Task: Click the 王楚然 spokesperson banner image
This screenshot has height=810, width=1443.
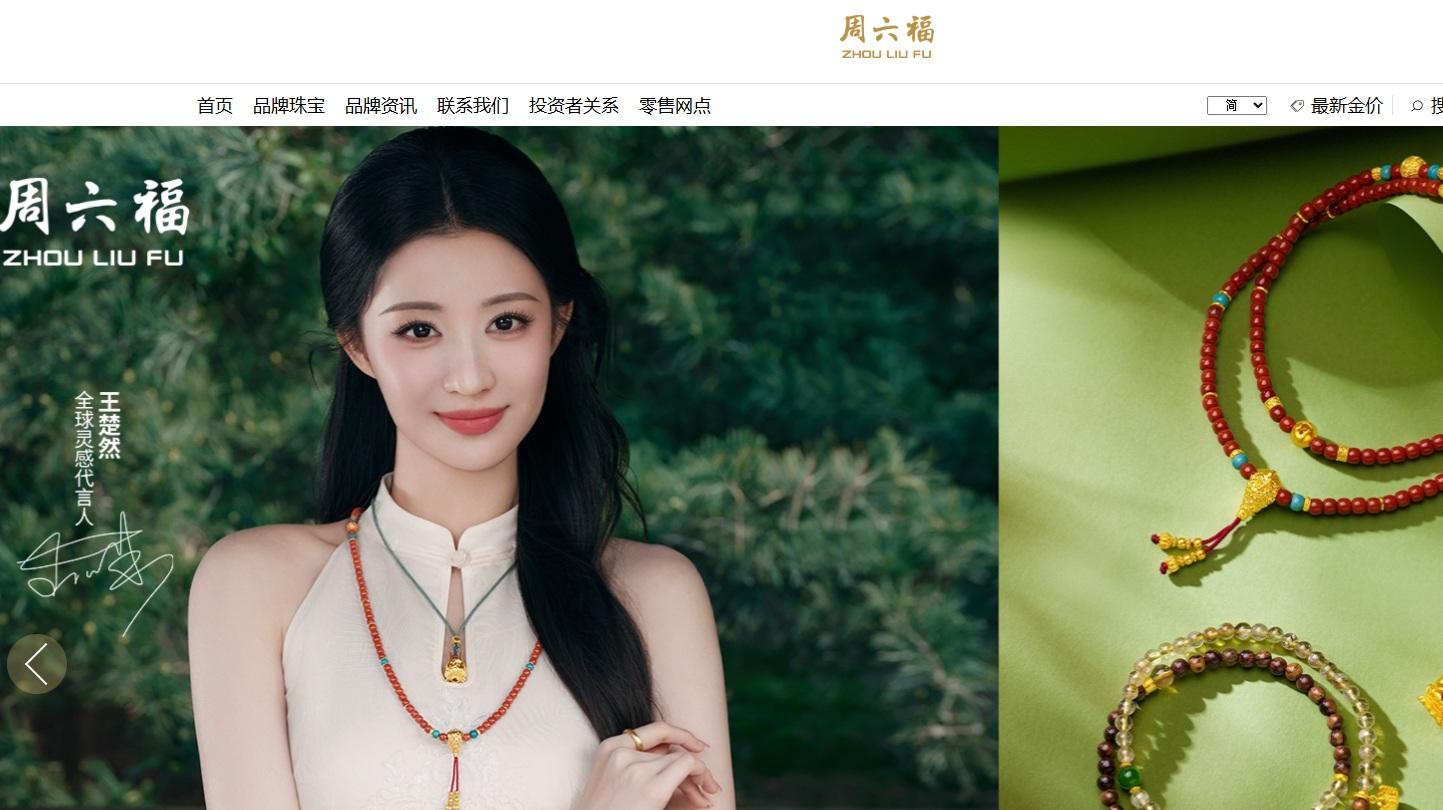Action: click(499, 468)
